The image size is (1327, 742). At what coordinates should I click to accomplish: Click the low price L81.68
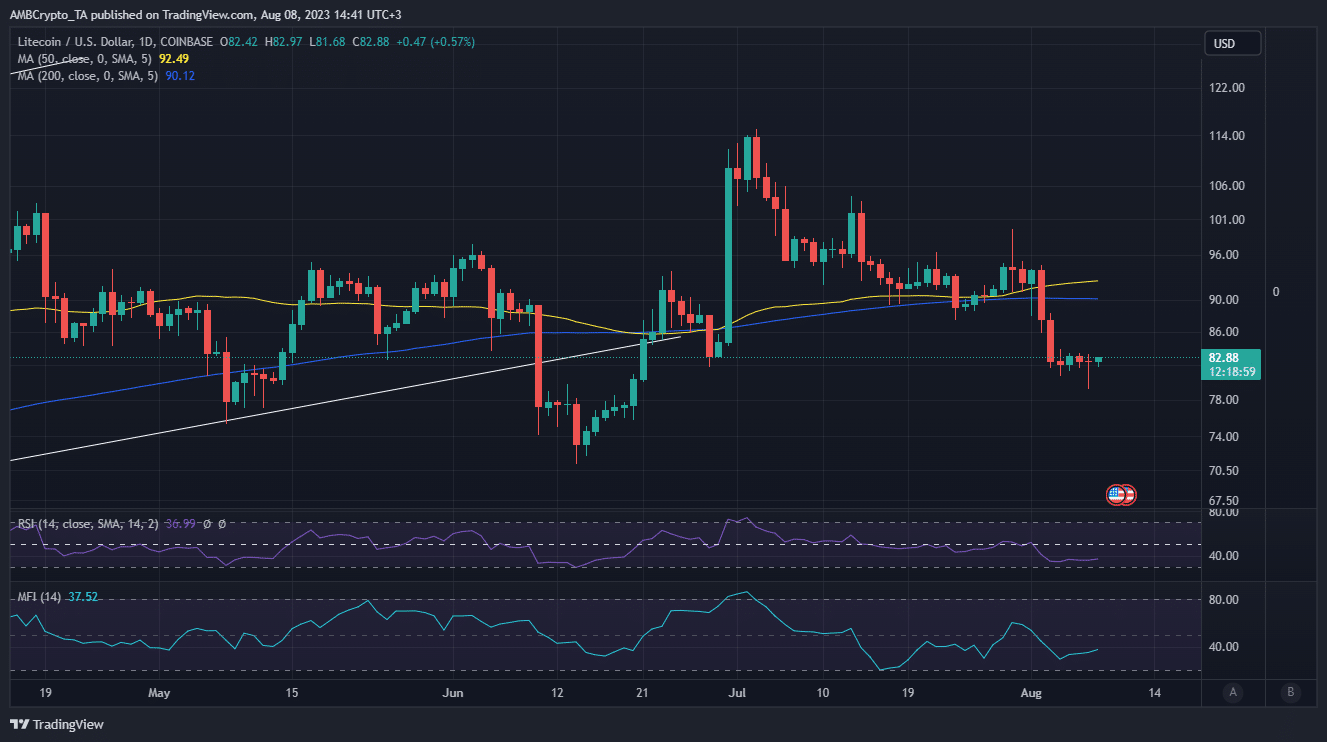coord(329,42)
